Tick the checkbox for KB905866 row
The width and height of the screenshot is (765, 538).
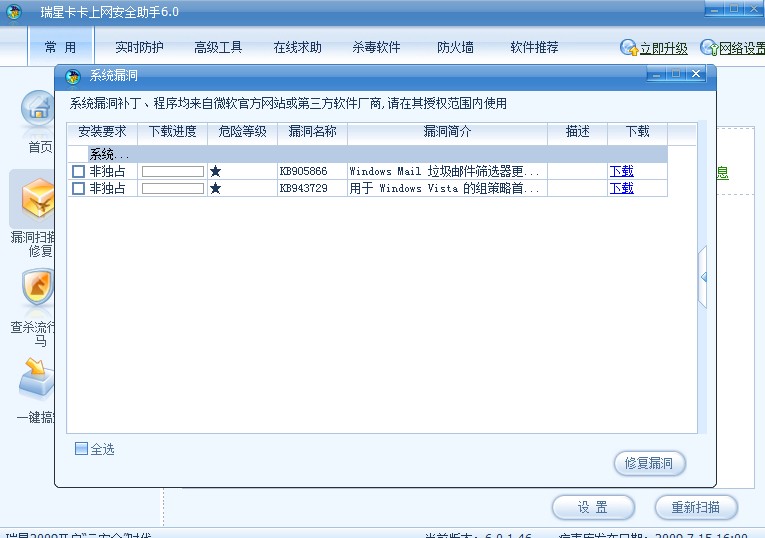pyautogui.click(x=79, y=171)
